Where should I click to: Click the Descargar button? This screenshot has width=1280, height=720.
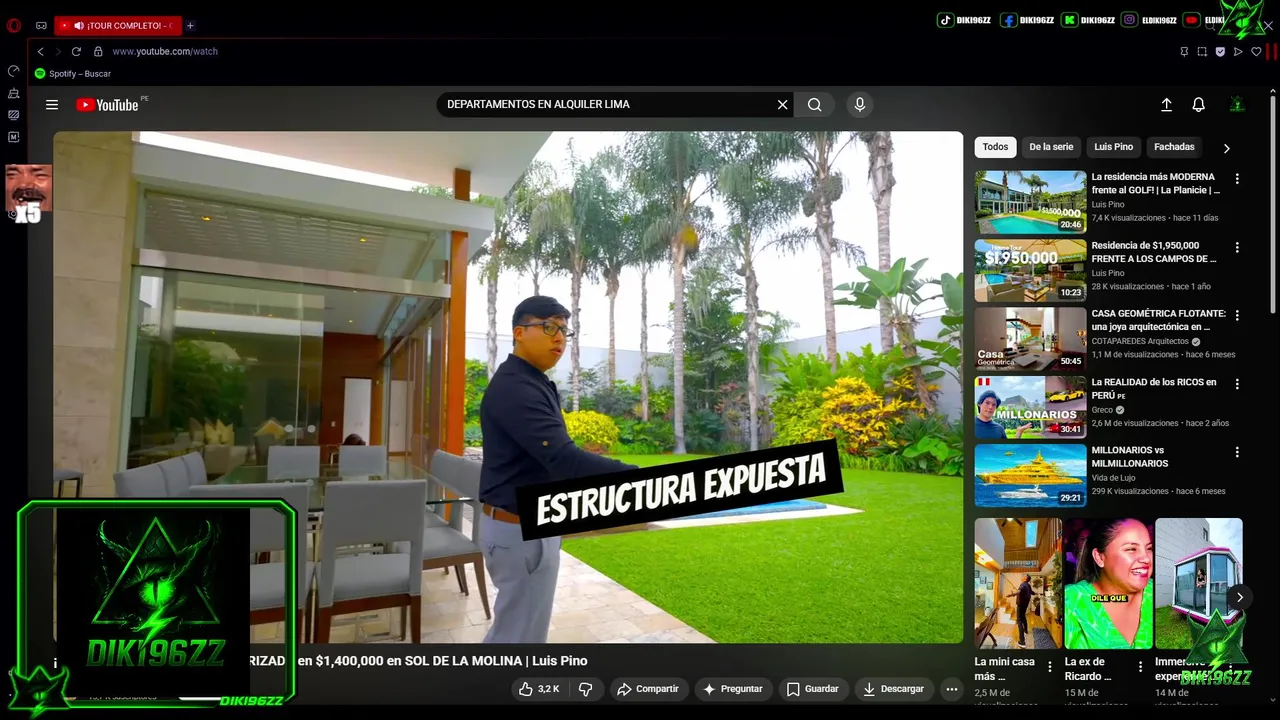[893, 689]
